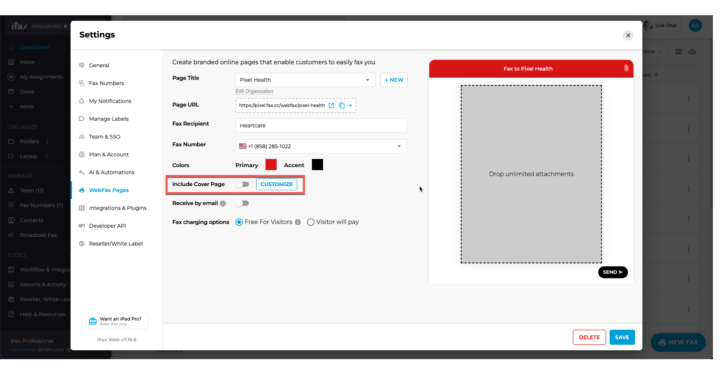The image size is (720, 377).
Task: Open the General settings section
Action: [99, 65]
